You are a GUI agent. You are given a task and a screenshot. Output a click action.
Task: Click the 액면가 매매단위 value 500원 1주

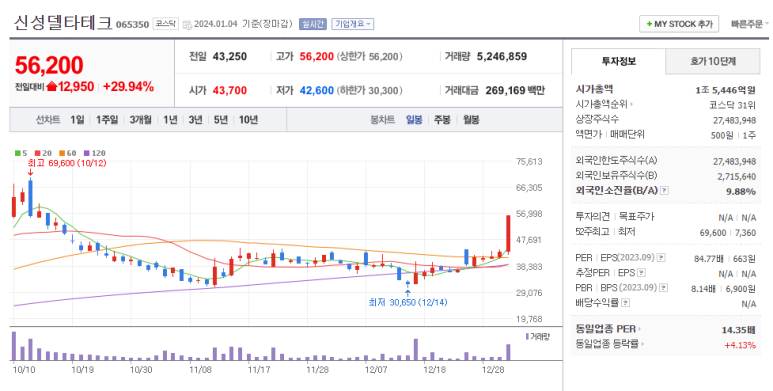[733, 135]
